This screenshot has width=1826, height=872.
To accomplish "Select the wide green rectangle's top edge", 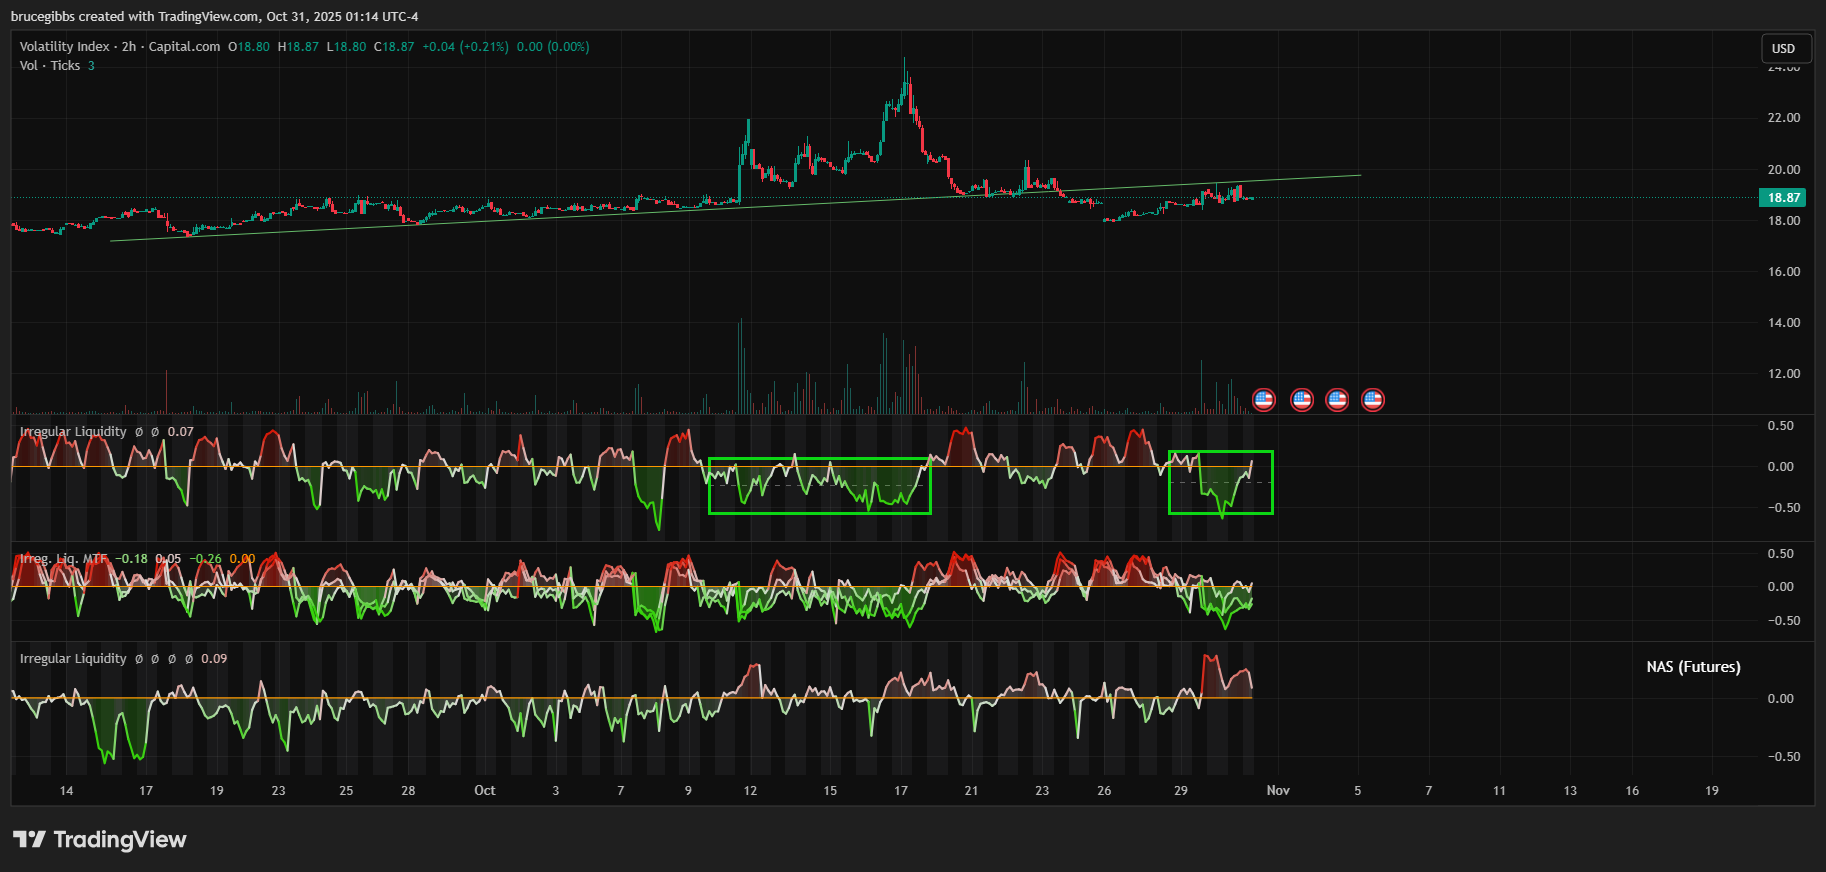I will [820, 459].
